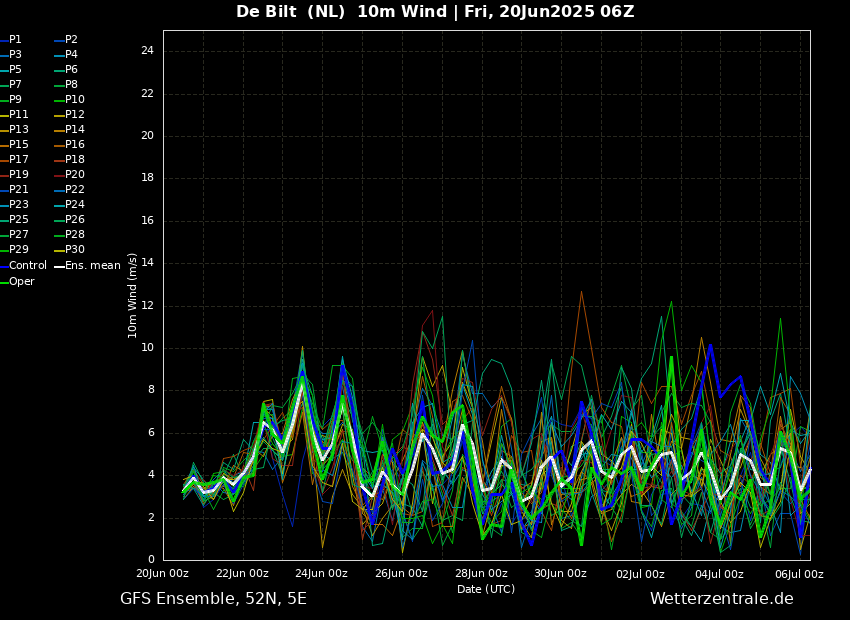Click the 10m Wind (m/s) axis label

point(133,295)
